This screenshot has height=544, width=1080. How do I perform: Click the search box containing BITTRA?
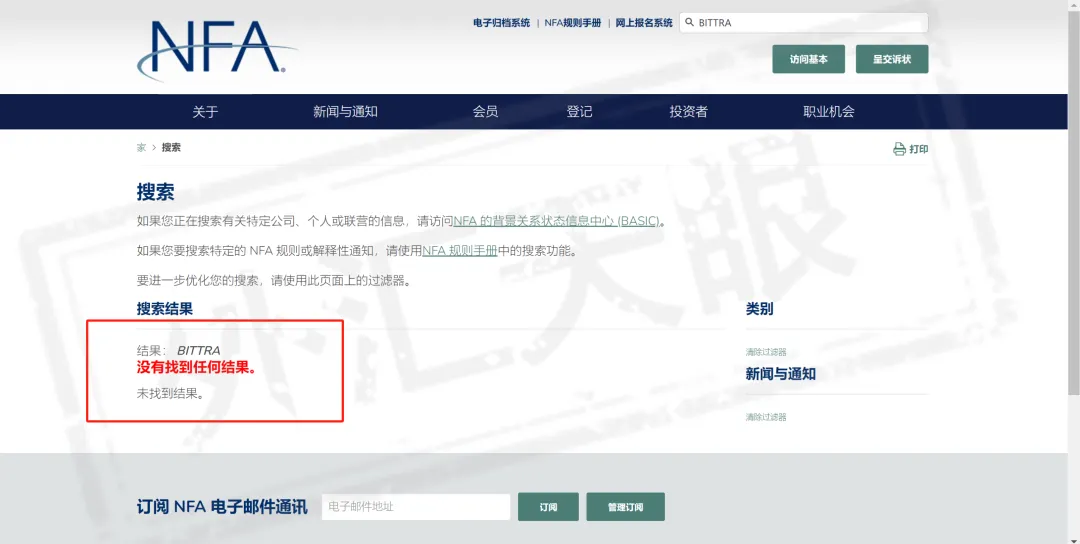point(803,23)
